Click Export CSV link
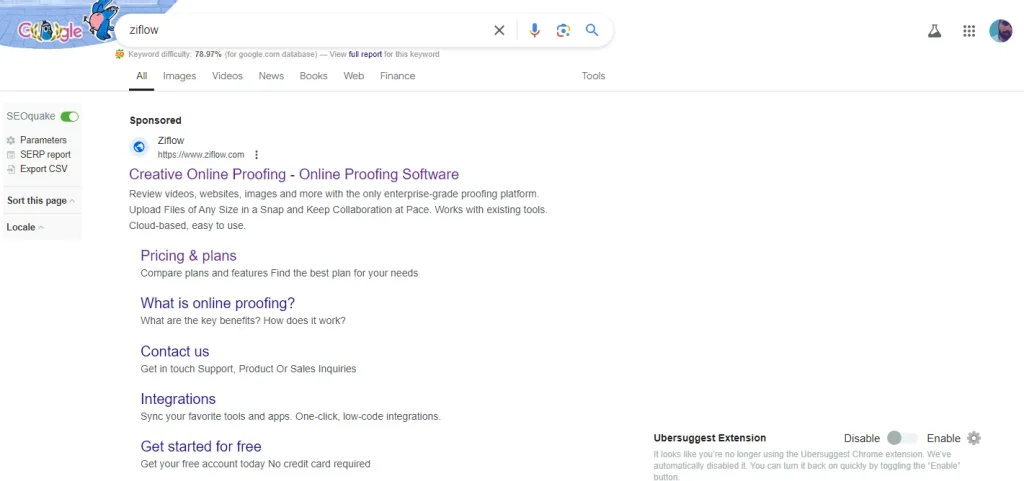1024x481 pixels. point(44,169)
